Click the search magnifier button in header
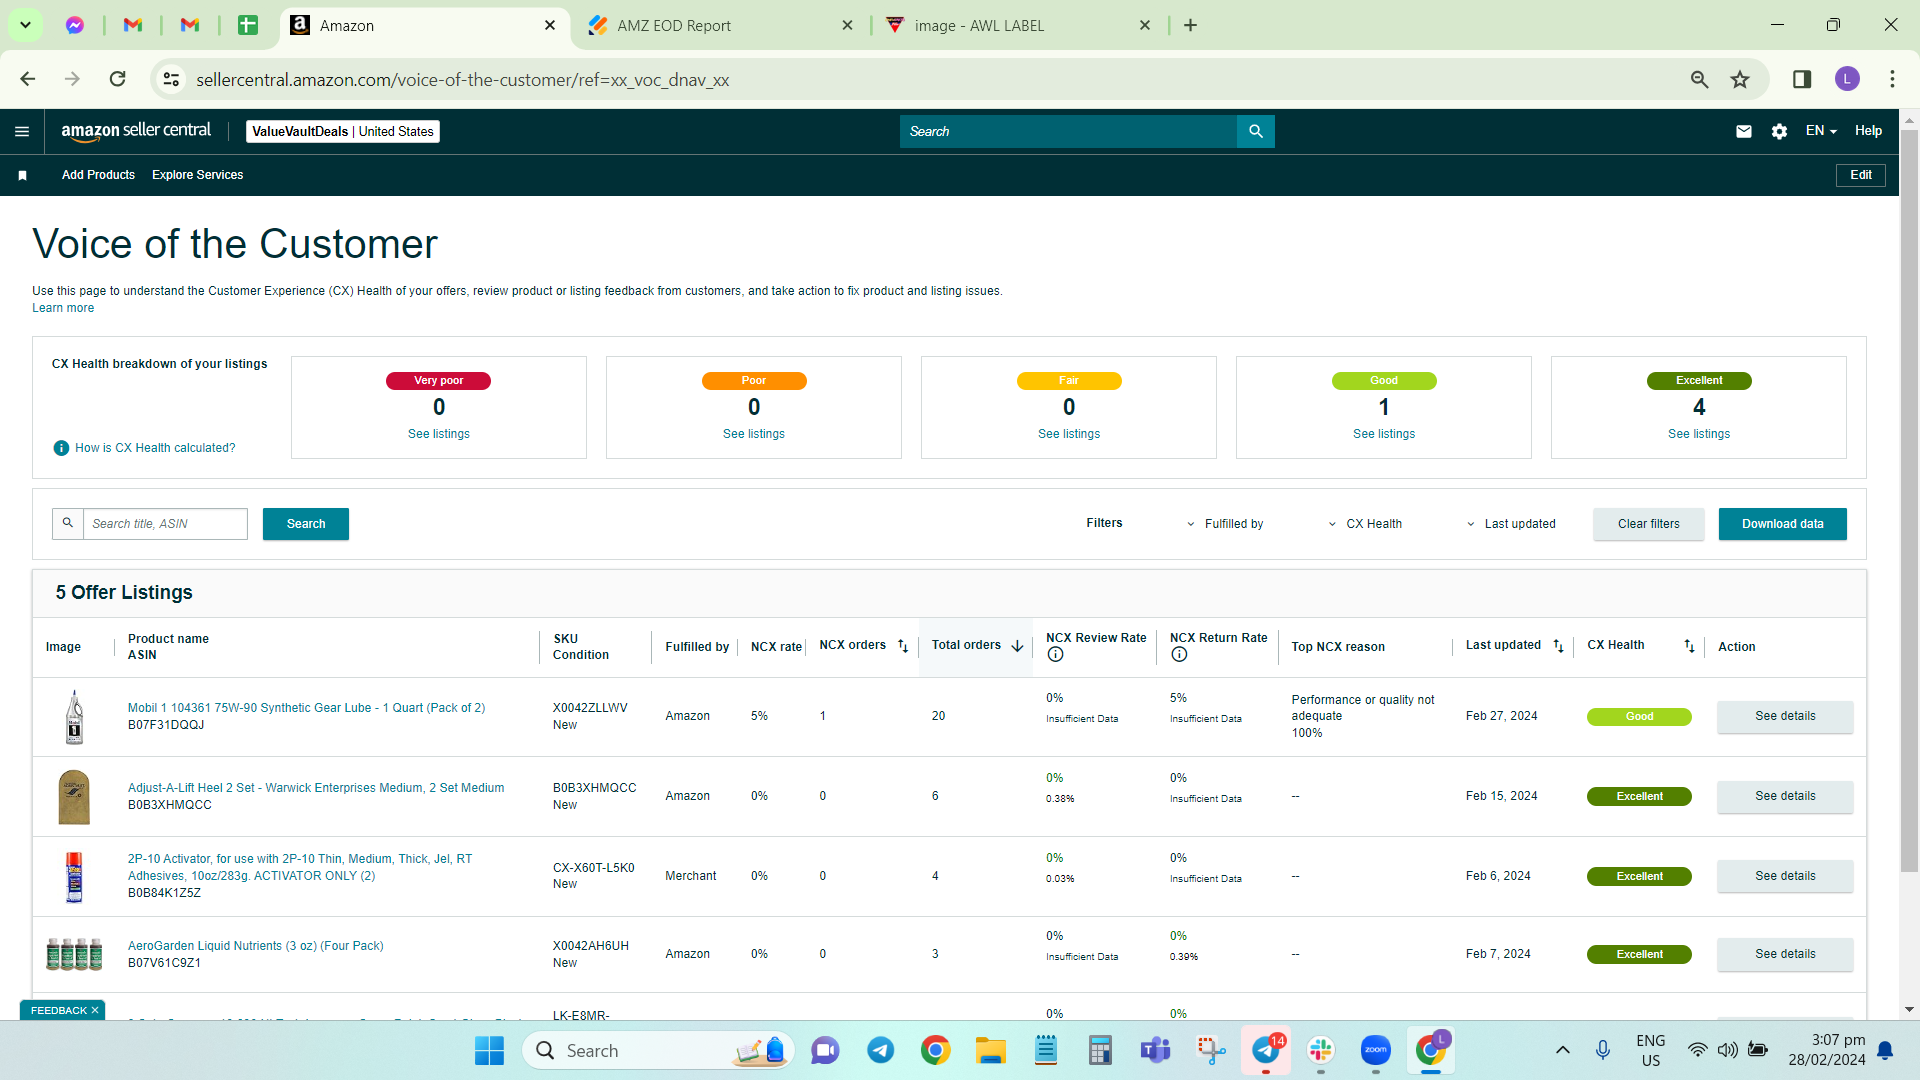1920x1080 pixels. [1256, 131]
